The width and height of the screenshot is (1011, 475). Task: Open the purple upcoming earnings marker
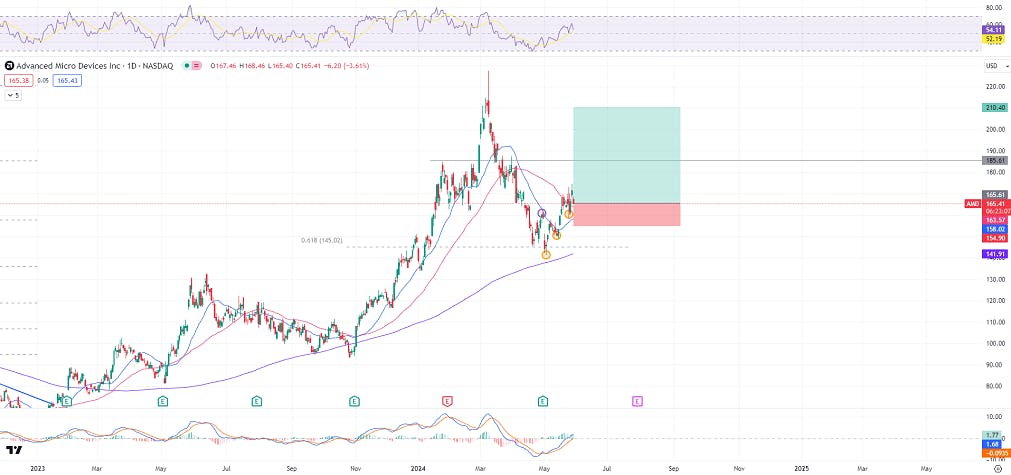click(637, 402)
